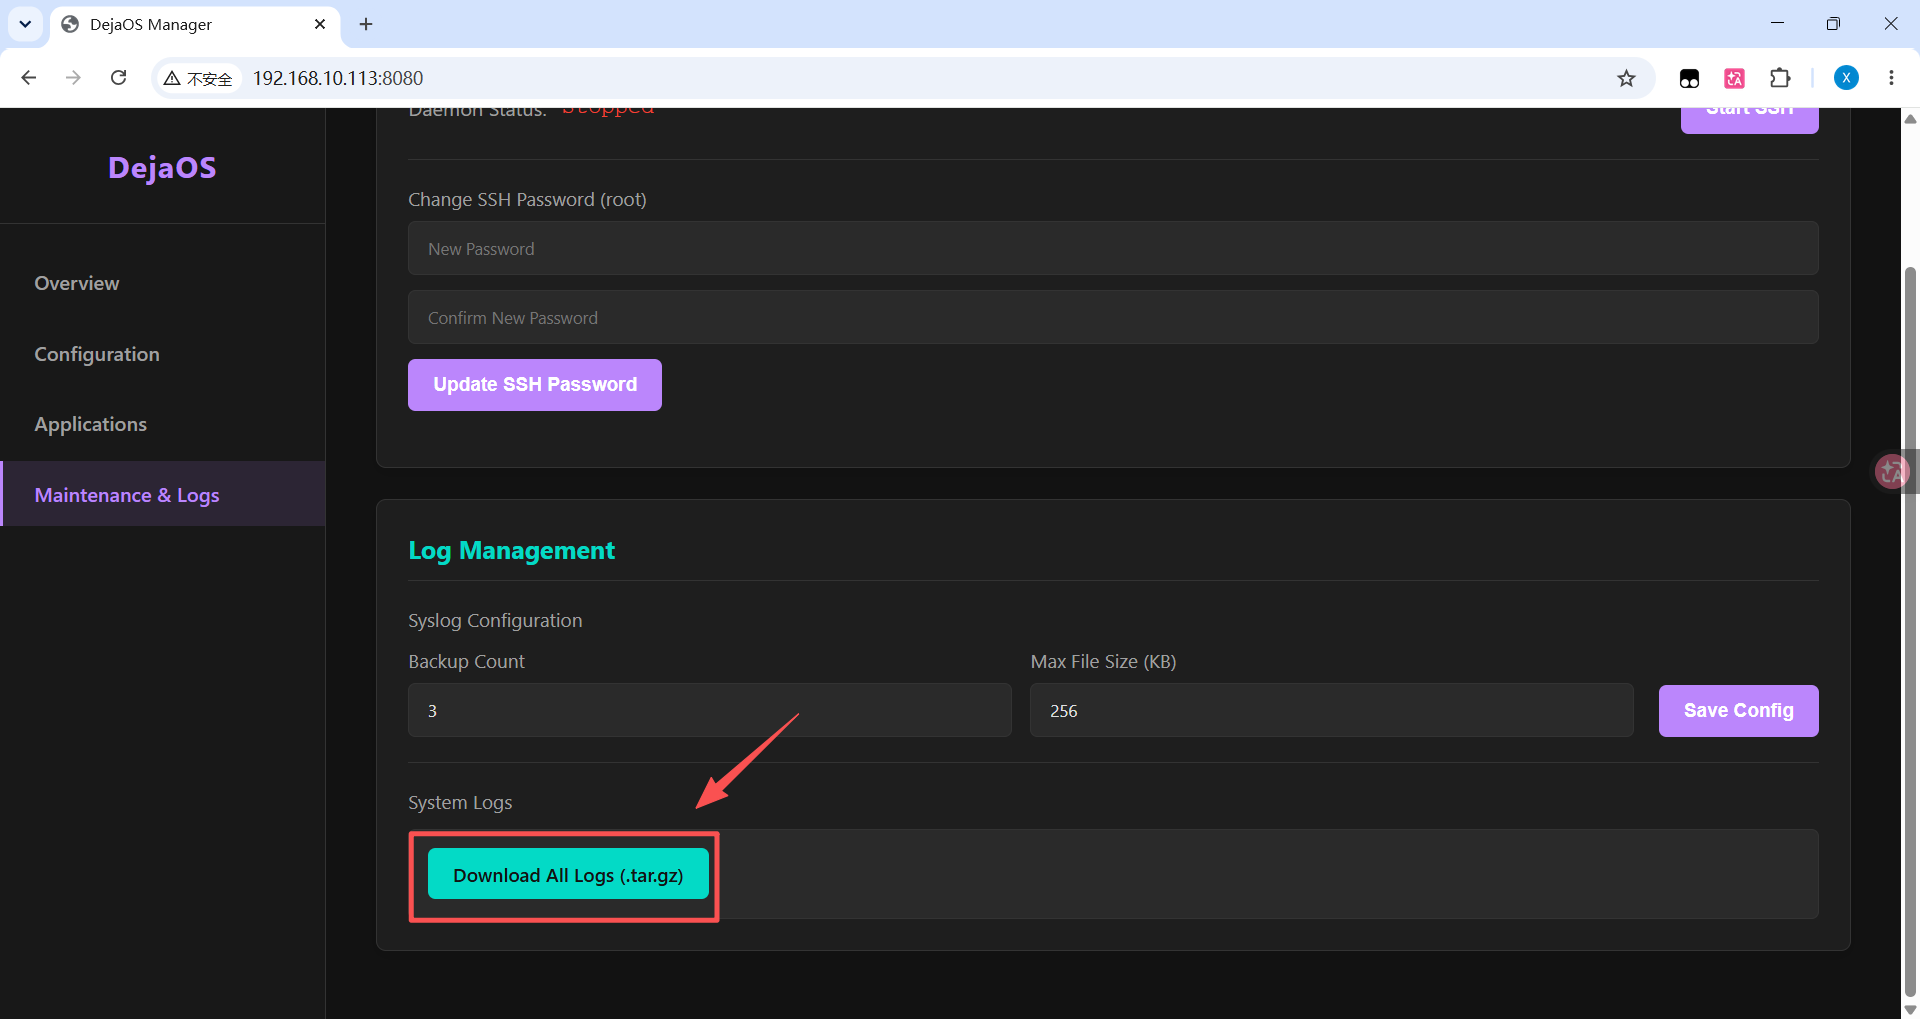Image resolution: width=1920 pixels, height=1019 pixels.
Task: Download all logs as tar.gz
Action: (x=568, y=874)
